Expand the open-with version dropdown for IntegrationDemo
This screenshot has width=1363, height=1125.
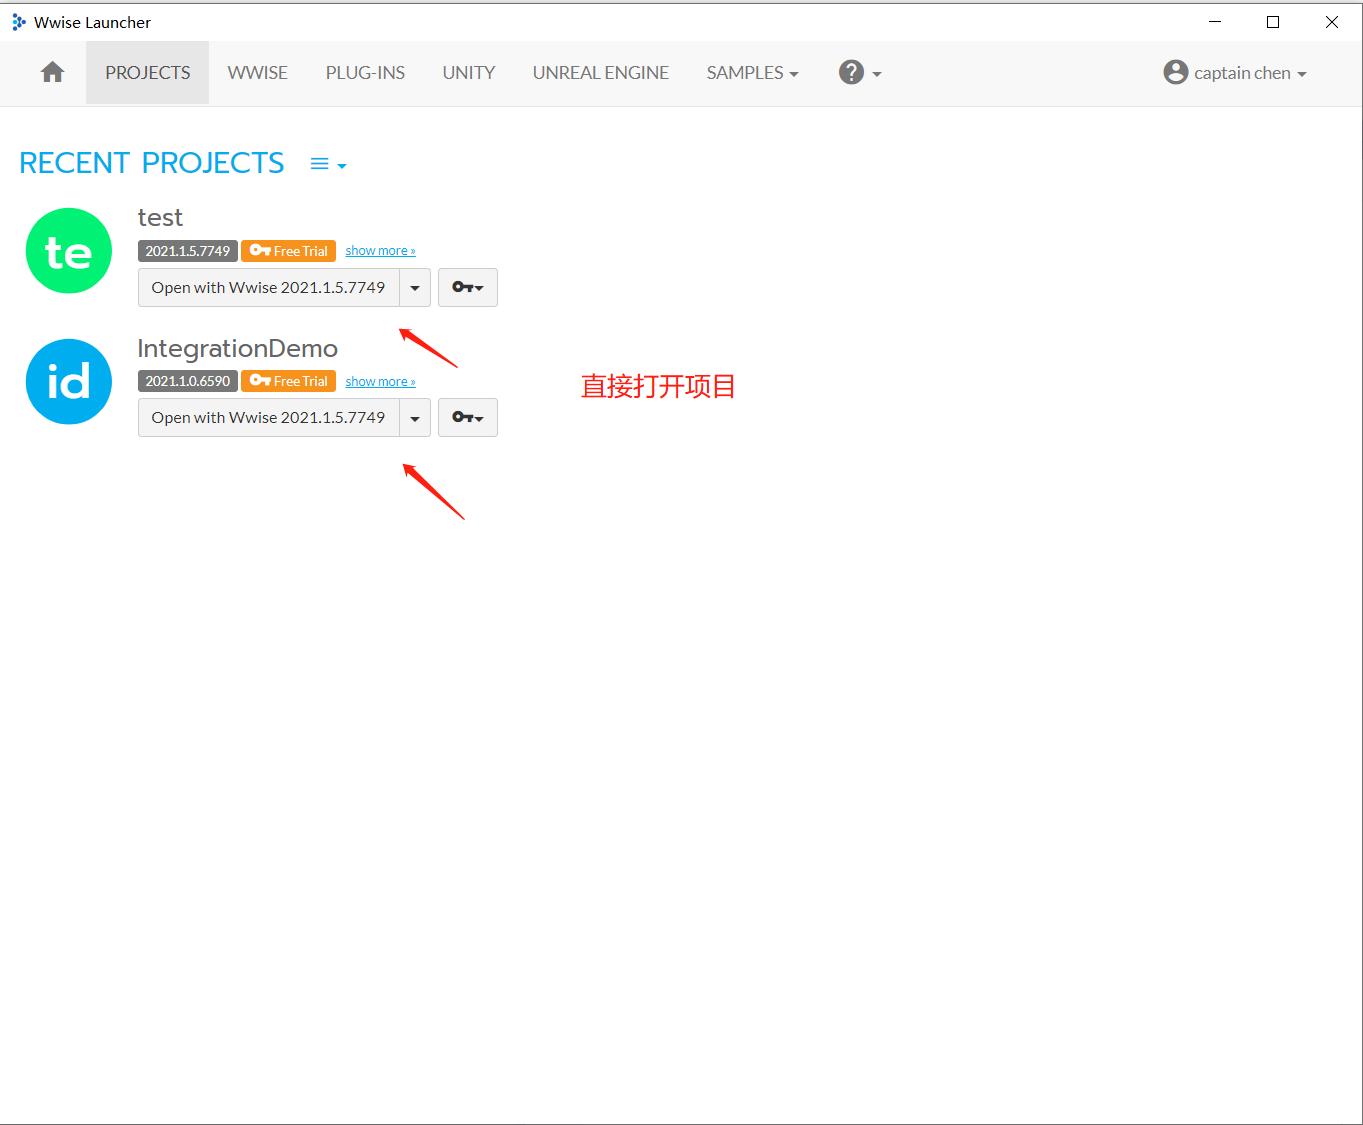click(415, 418)
